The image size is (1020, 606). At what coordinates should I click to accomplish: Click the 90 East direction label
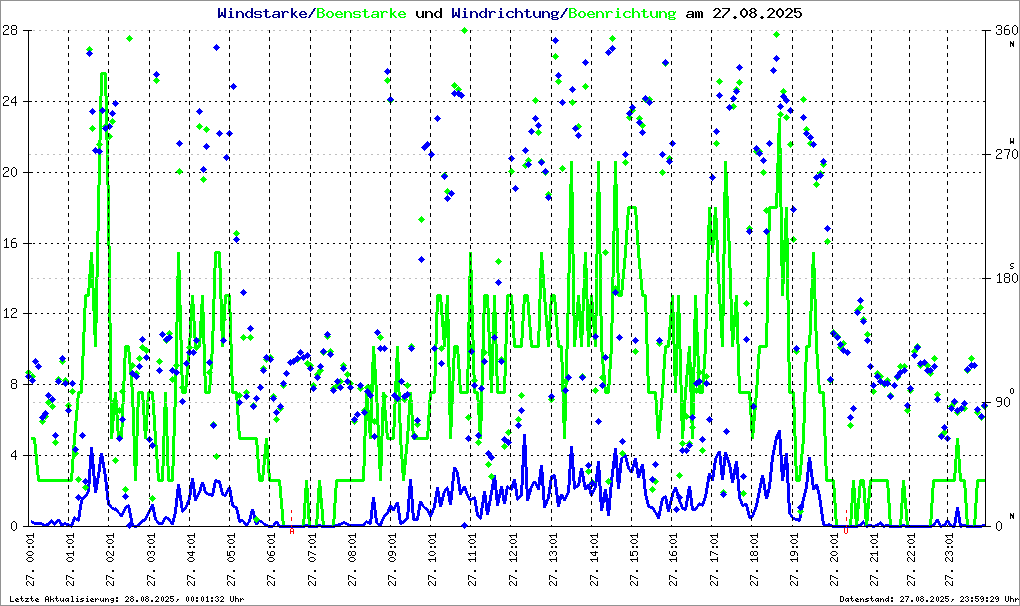point(1003,400)
